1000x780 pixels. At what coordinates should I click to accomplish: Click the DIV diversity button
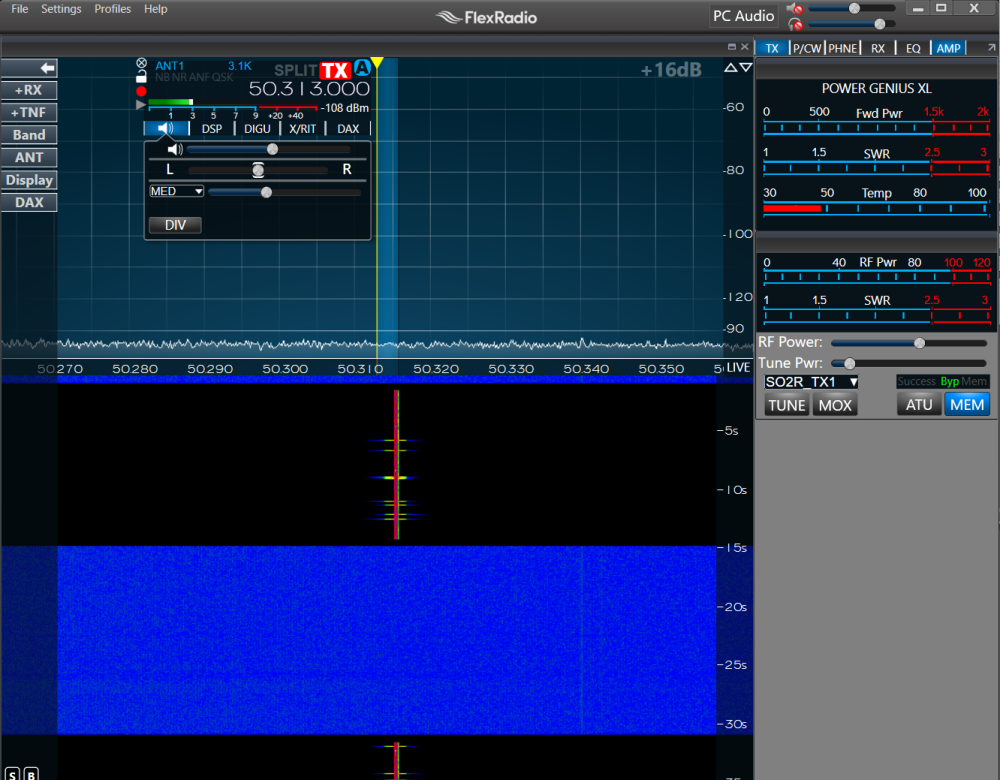point(175,225)
